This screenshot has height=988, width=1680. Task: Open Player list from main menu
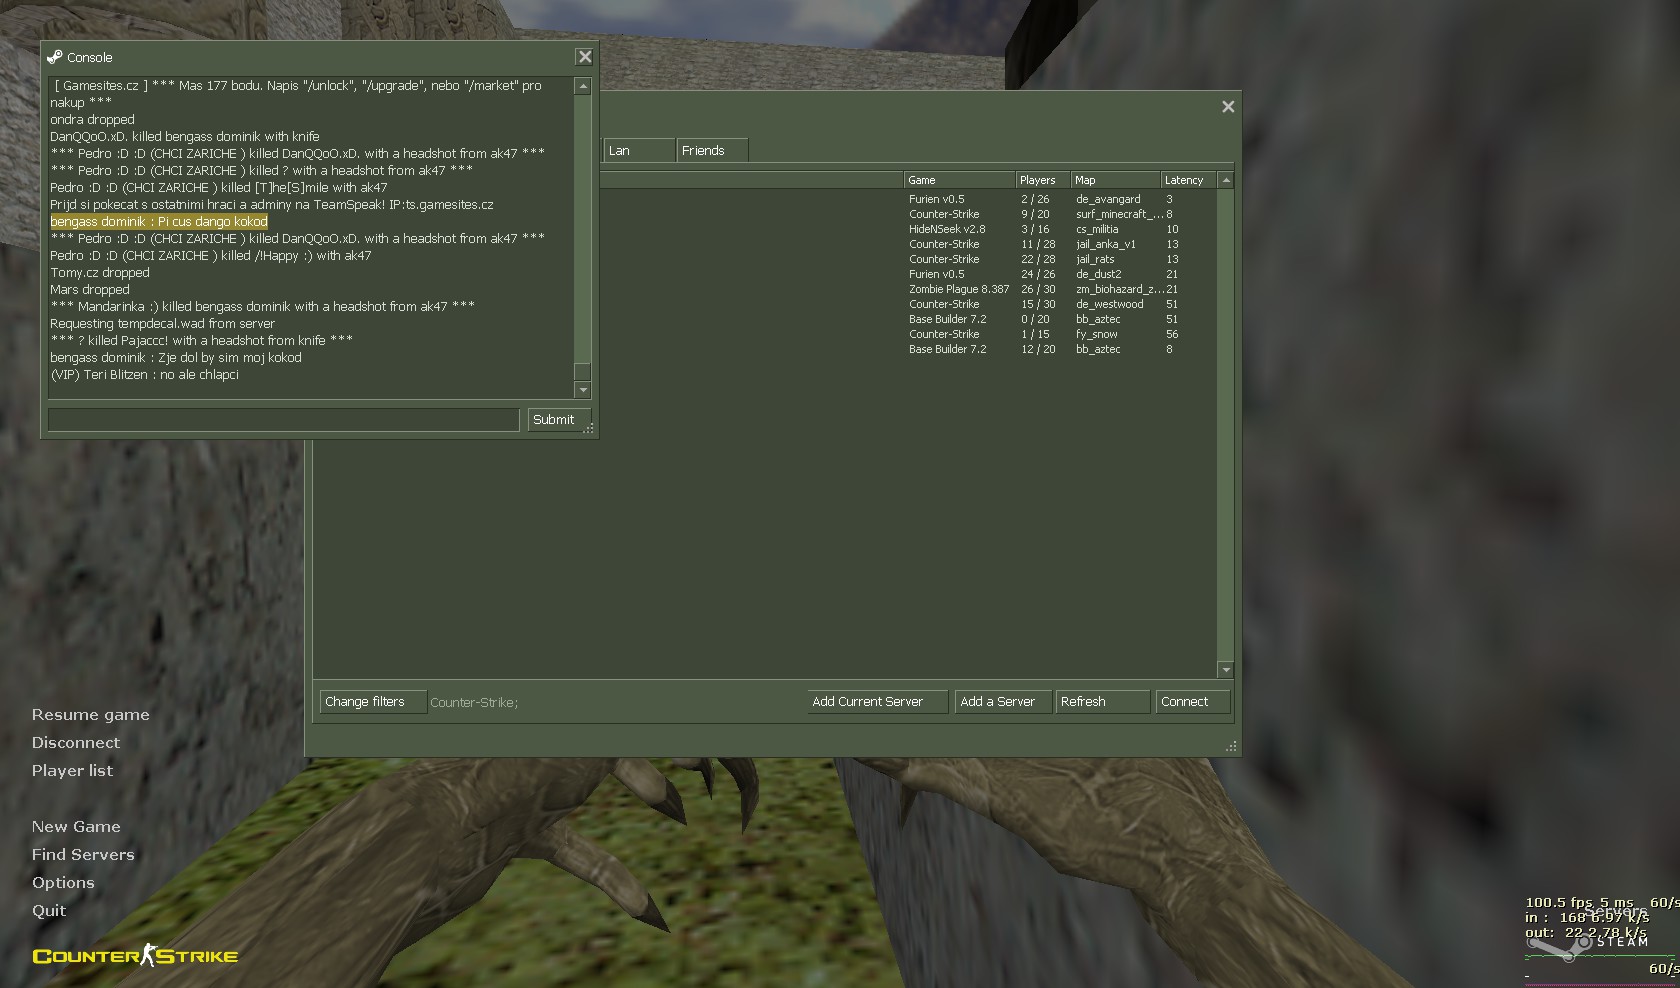click(x=72, y=771)
